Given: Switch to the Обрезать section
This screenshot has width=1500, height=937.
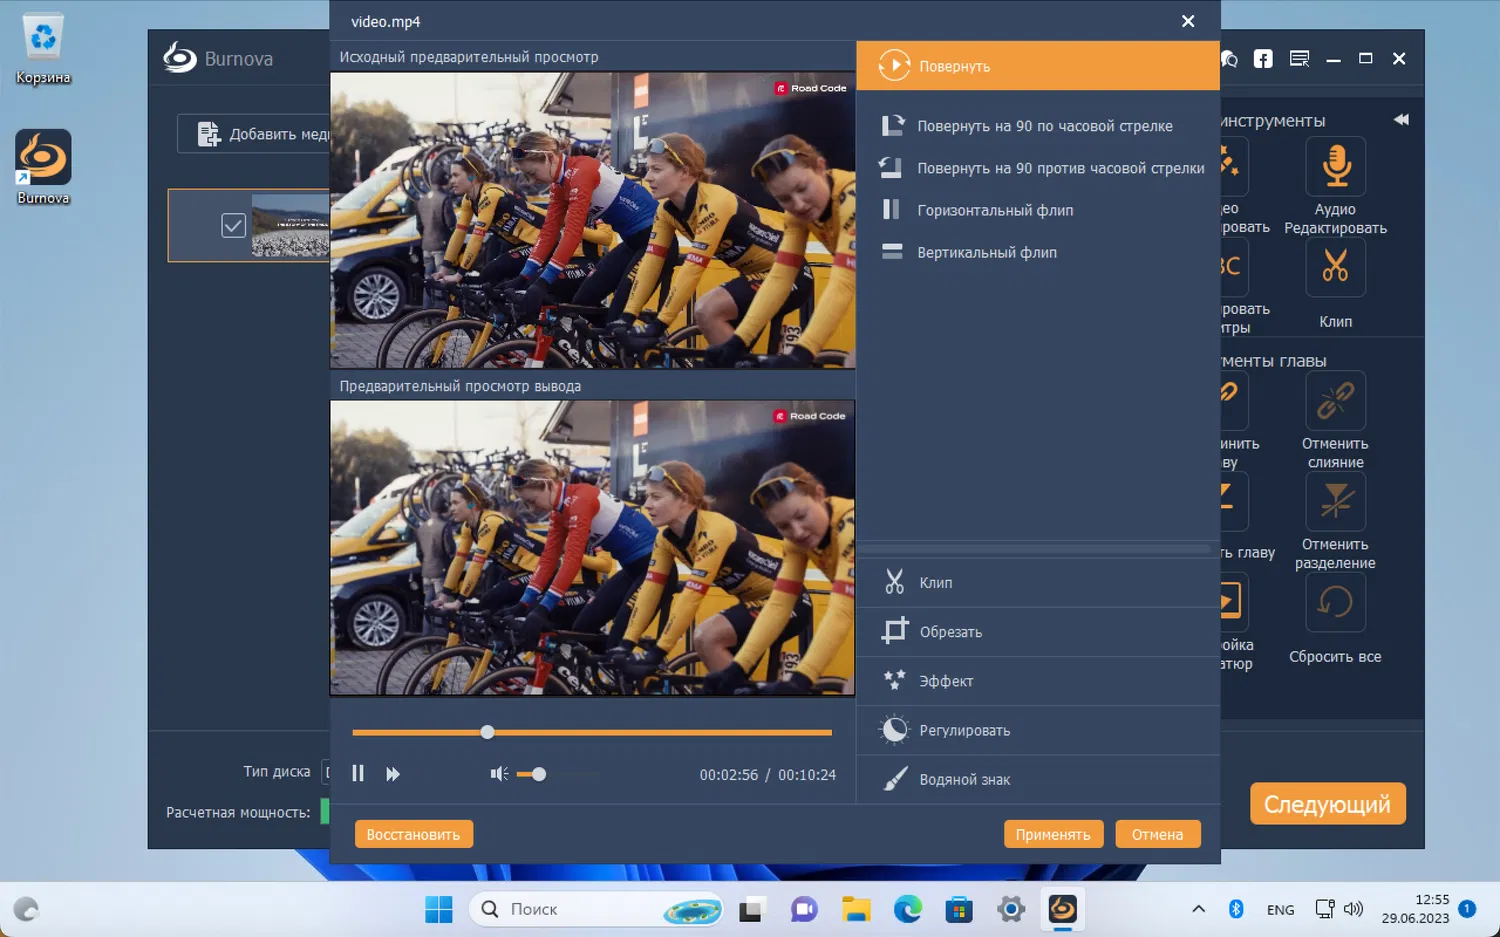Looking at the screenshot, I should [1038, 632].
